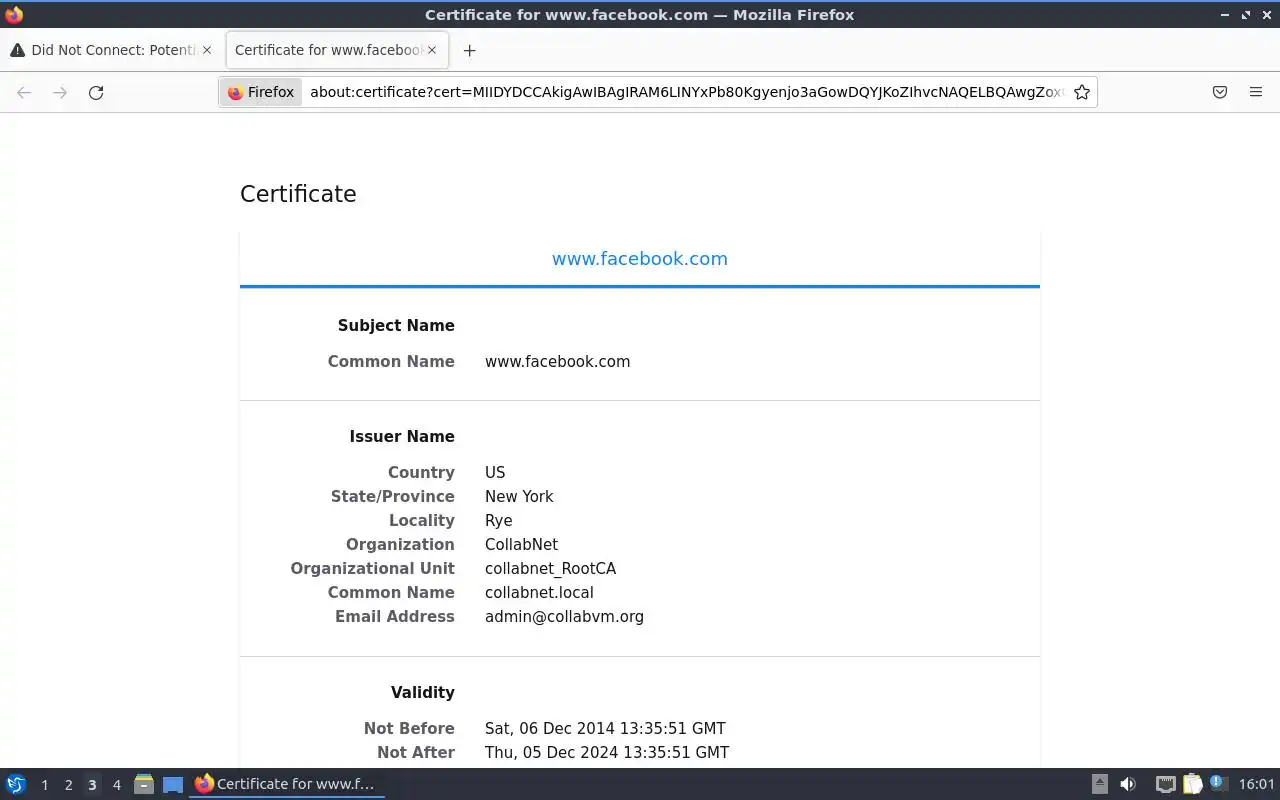
Task: Select the Not Before date value
Action: pos(605,729)
